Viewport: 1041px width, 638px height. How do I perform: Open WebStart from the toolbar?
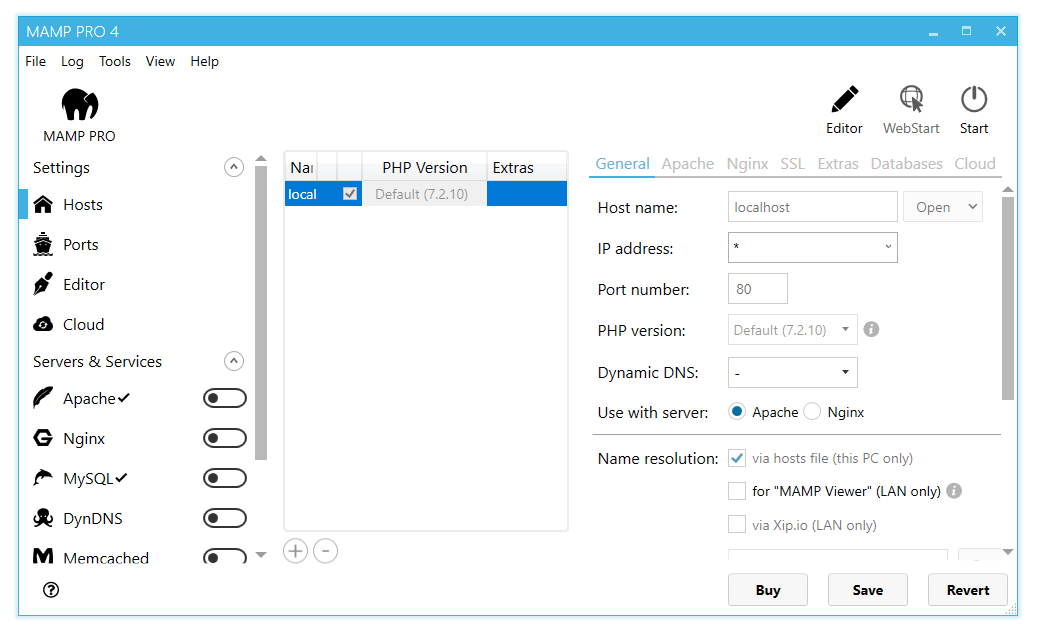pos(911,100)
